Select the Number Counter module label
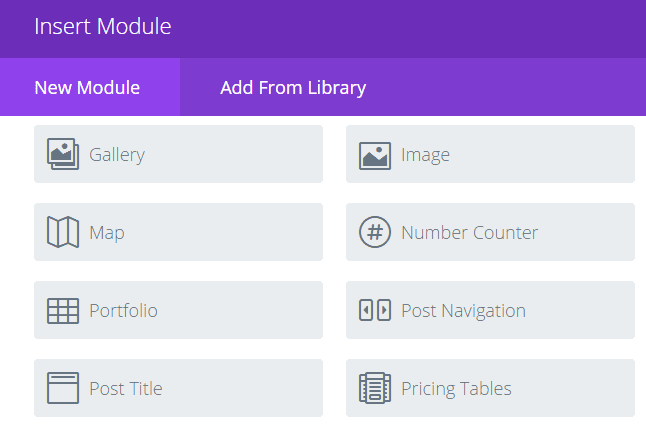This screenshot has width=646, height=426. 469,233
